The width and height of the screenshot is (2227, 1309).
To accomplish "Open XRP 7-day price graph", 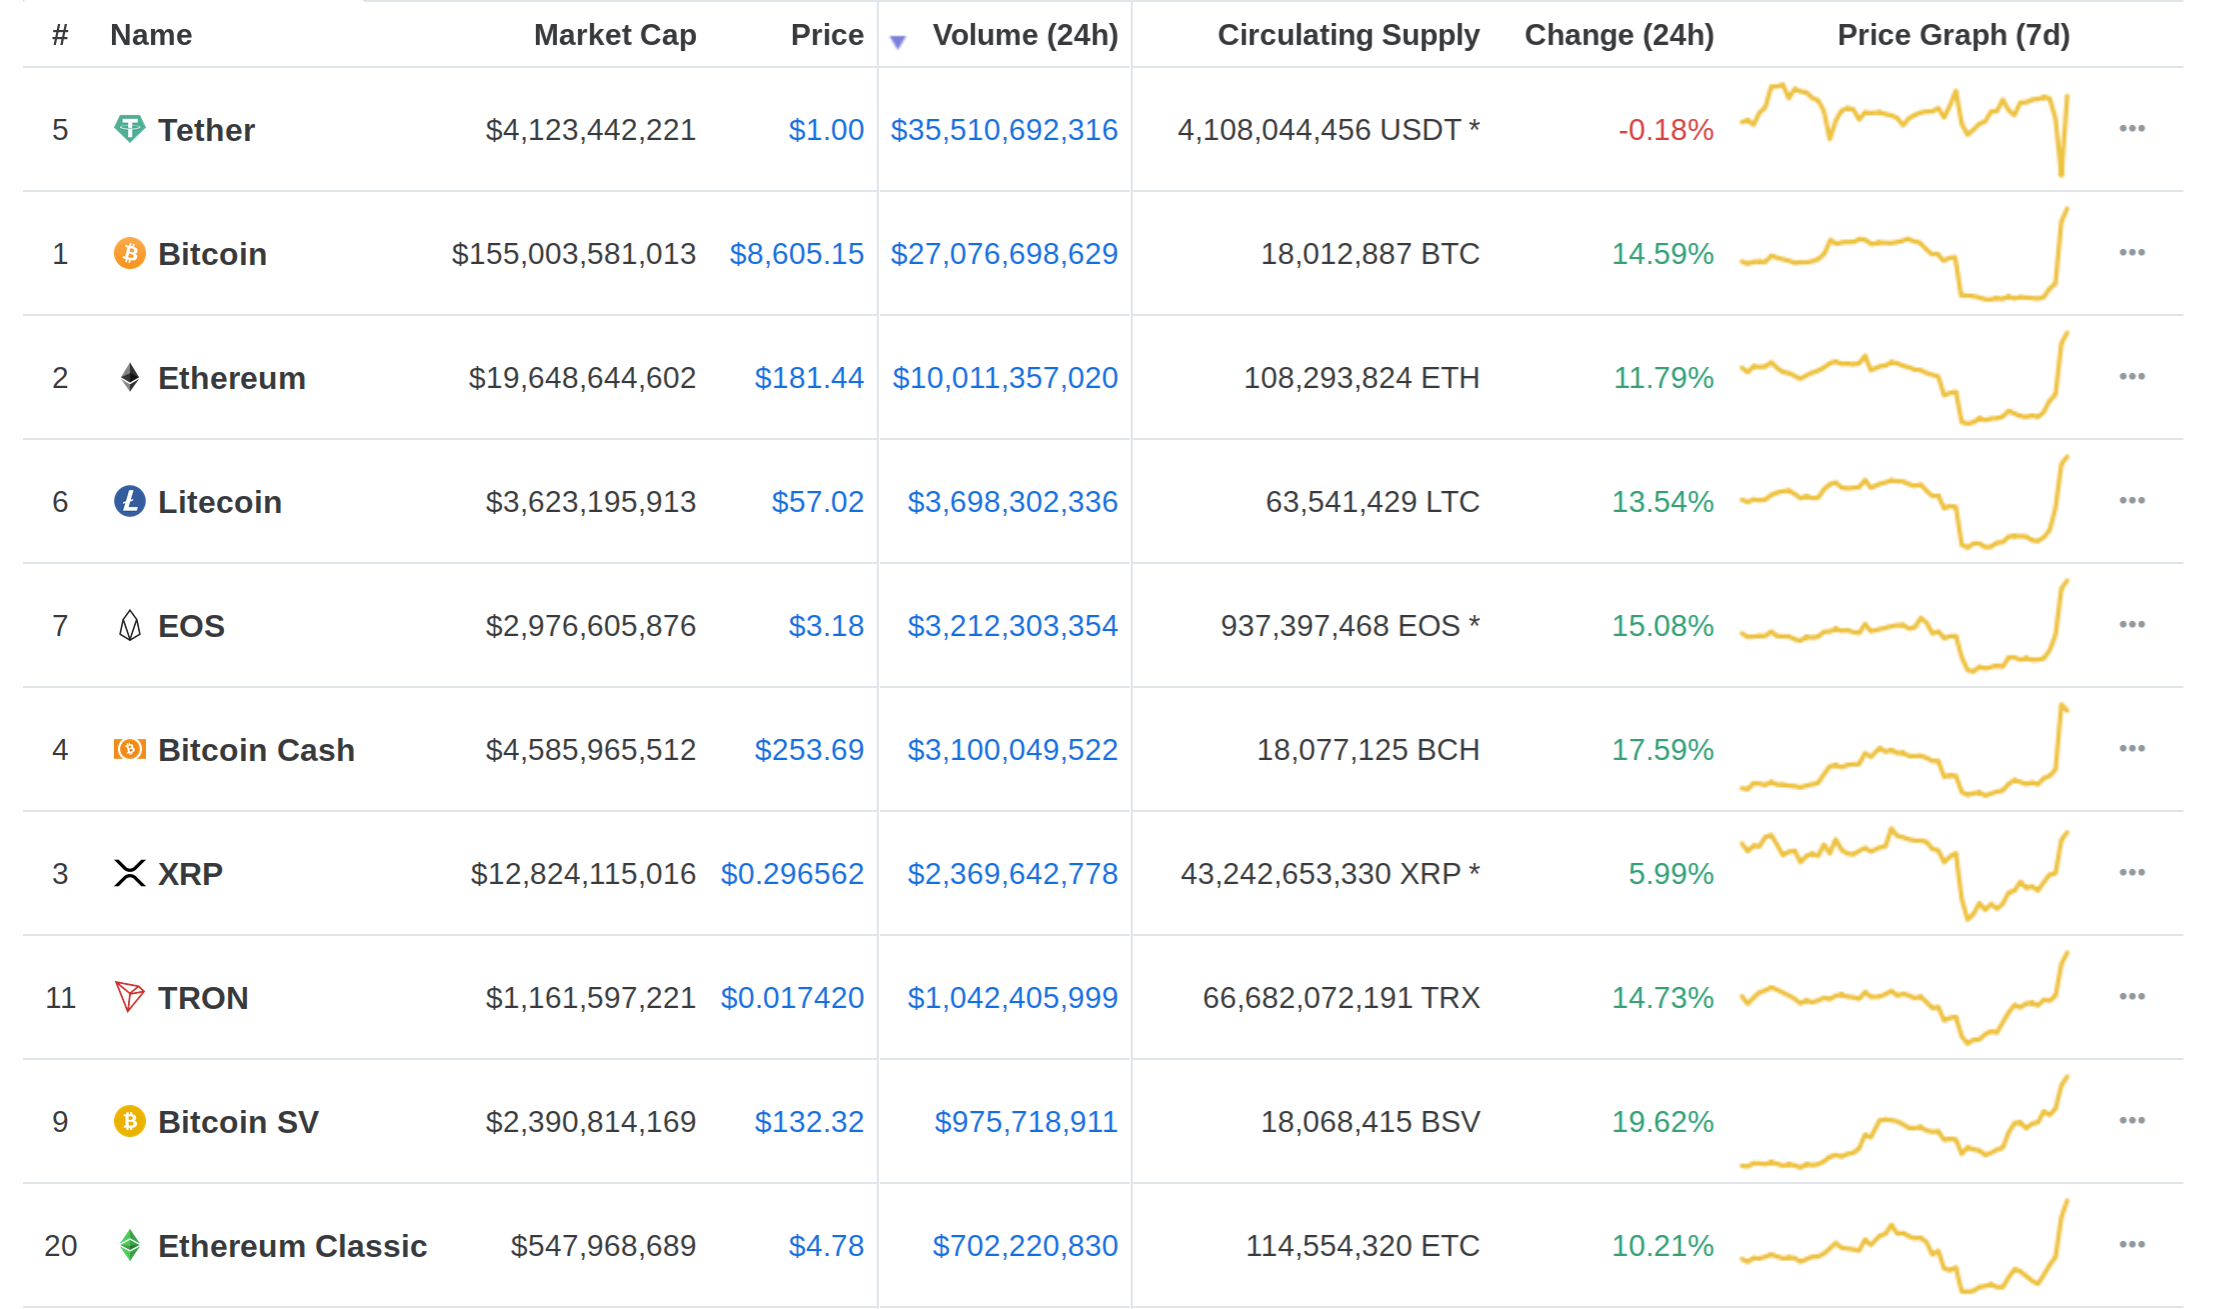I will 1904,874.
